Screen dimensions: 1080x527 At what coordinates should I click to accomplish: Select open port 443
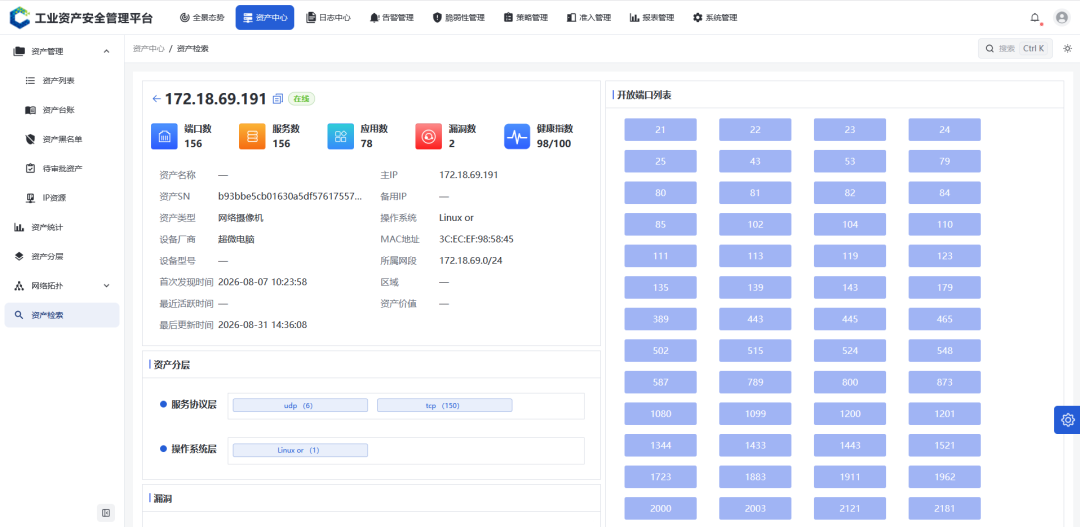click(x=755, y=319)
